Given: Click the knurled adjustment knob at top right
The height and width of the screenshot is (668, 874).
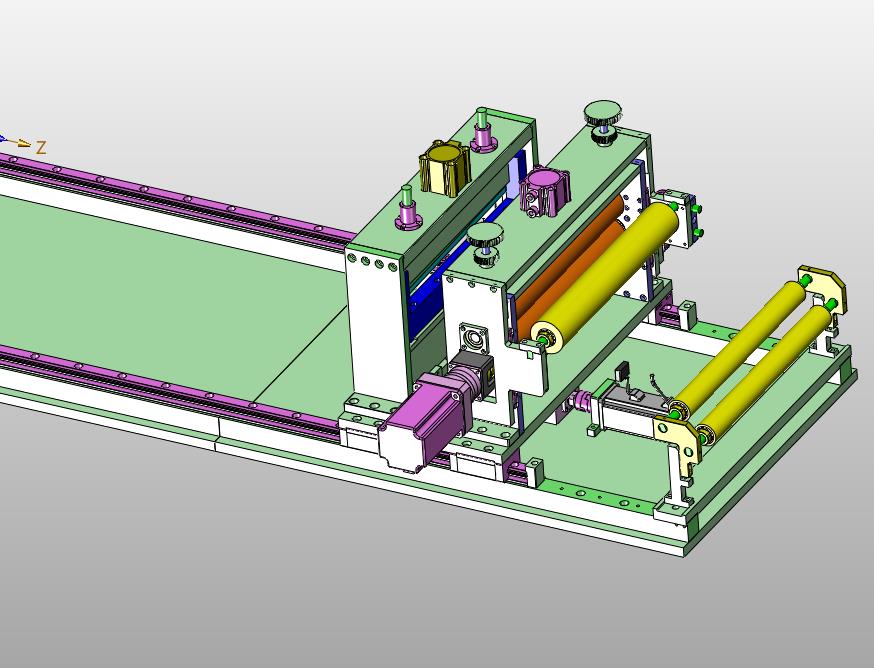Looking at the screenshot, I should click(x=603, y=122).
